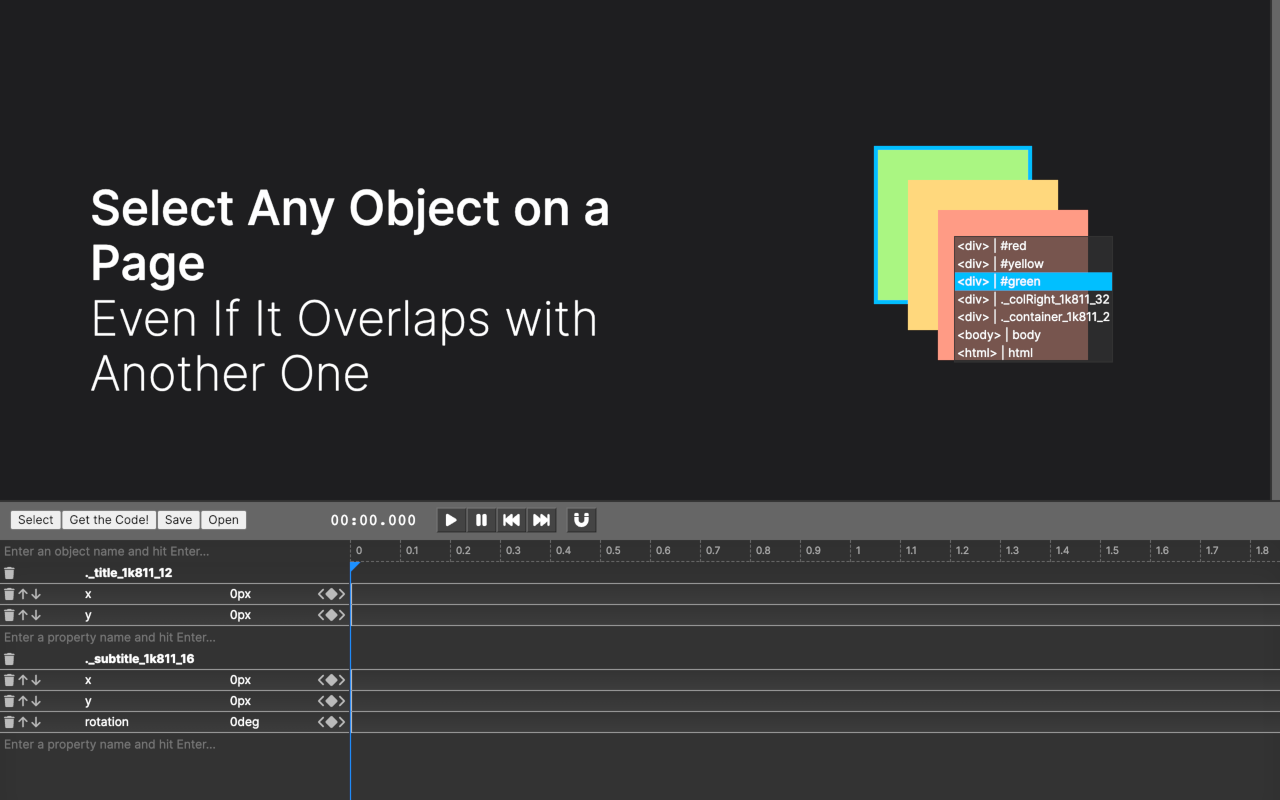The width and height of the screenshot is (1280, 800).
Task: Click the Save button
Action: pos(179,520)
